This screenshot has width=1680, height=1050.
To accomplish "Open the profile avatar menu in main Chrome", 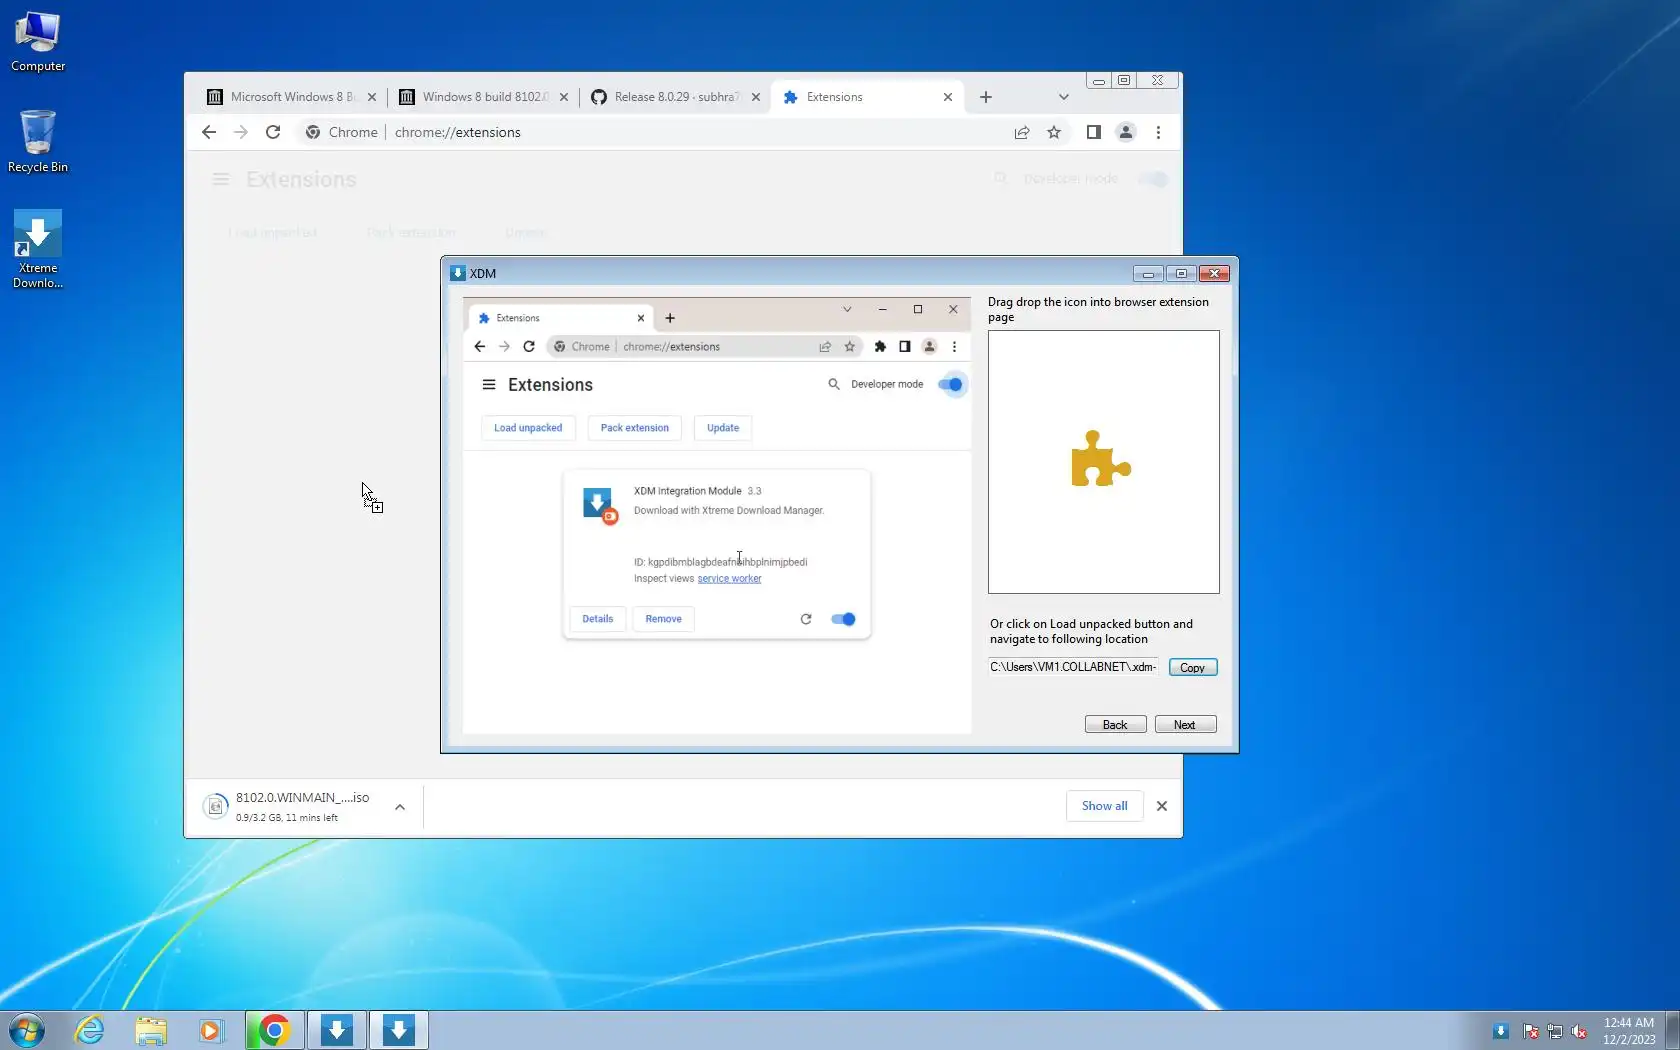I will pos(1126,132).
